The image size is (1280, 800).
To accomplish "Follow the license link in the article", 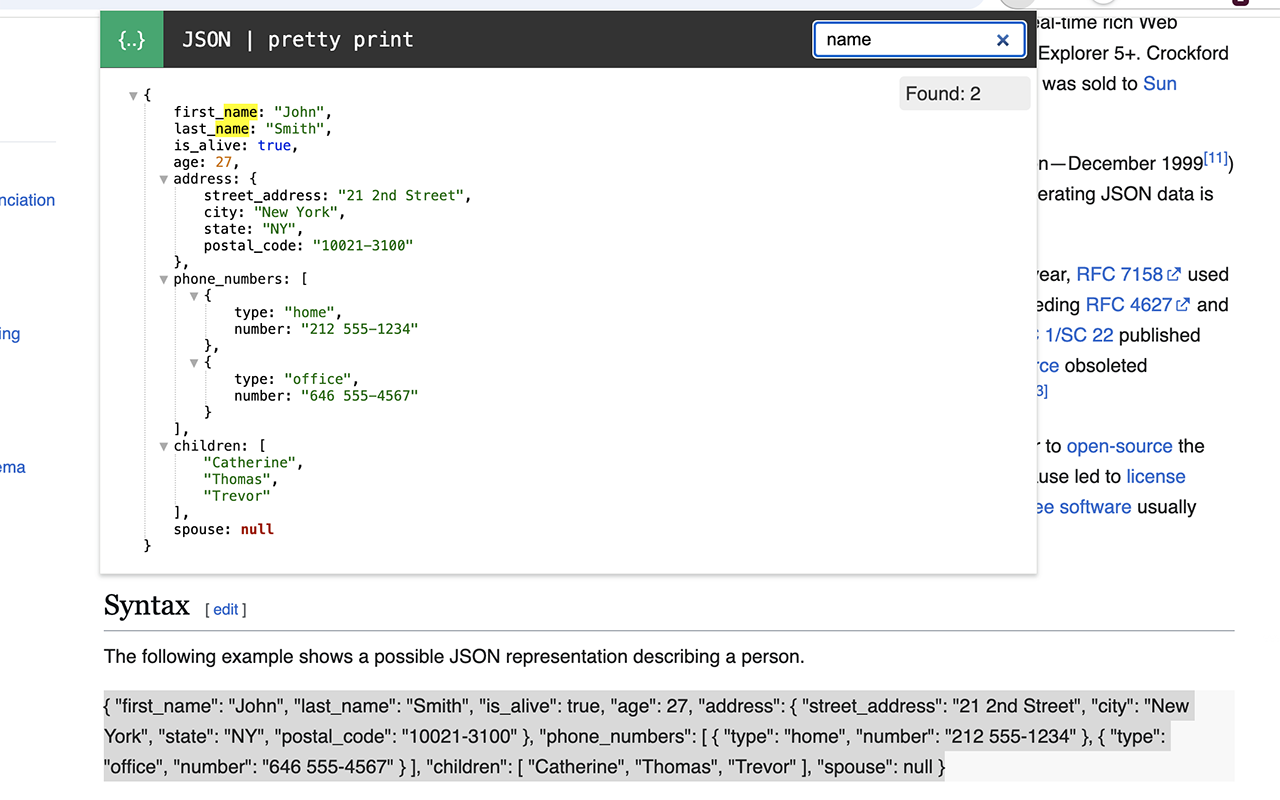I will click(x=1156, y=477).
